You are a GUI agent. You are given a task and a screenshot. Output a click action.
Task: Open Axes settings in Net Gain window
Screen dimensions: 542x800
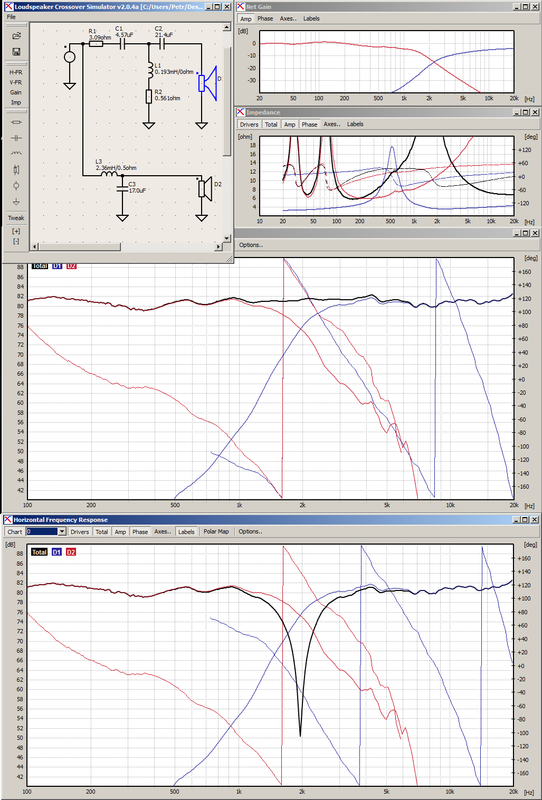pos(288,18)
